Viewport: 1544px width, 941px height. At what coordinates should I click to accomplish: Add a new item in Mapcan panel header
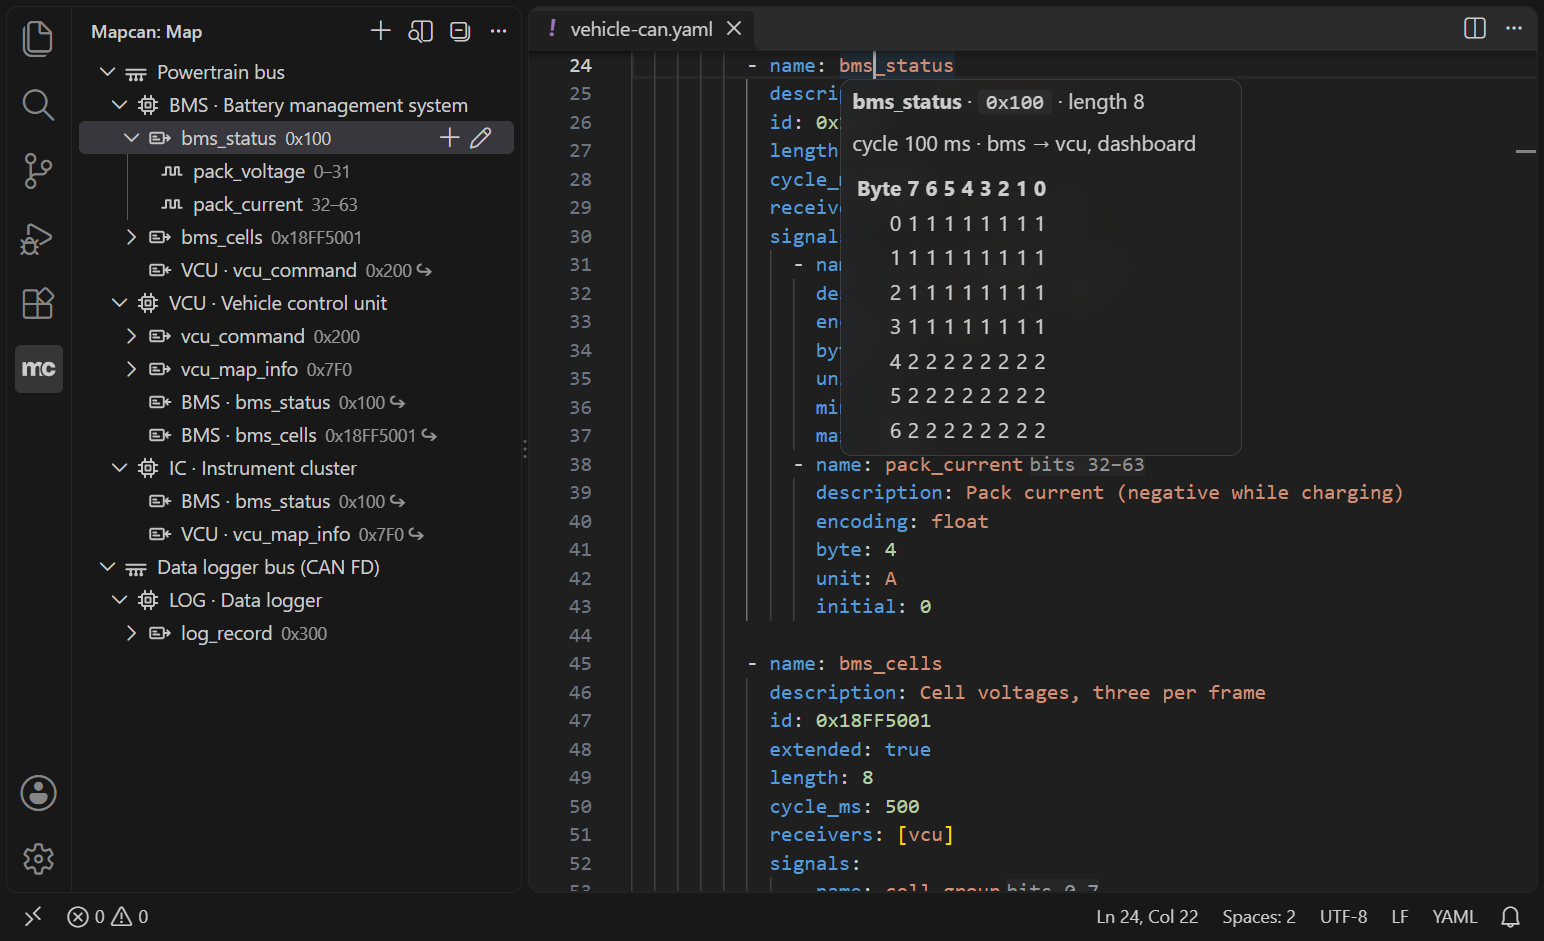[x=381, y=31]
